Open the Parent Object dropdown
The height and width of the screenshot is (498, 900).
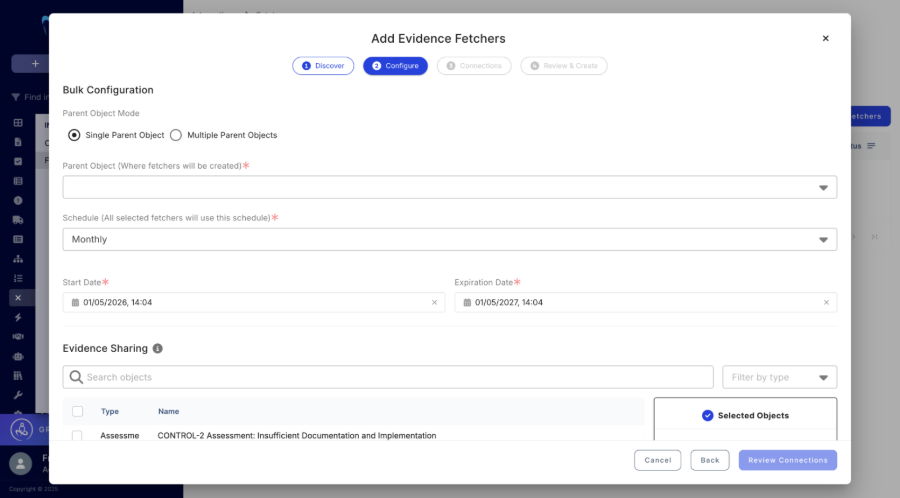tap(449, 187)
